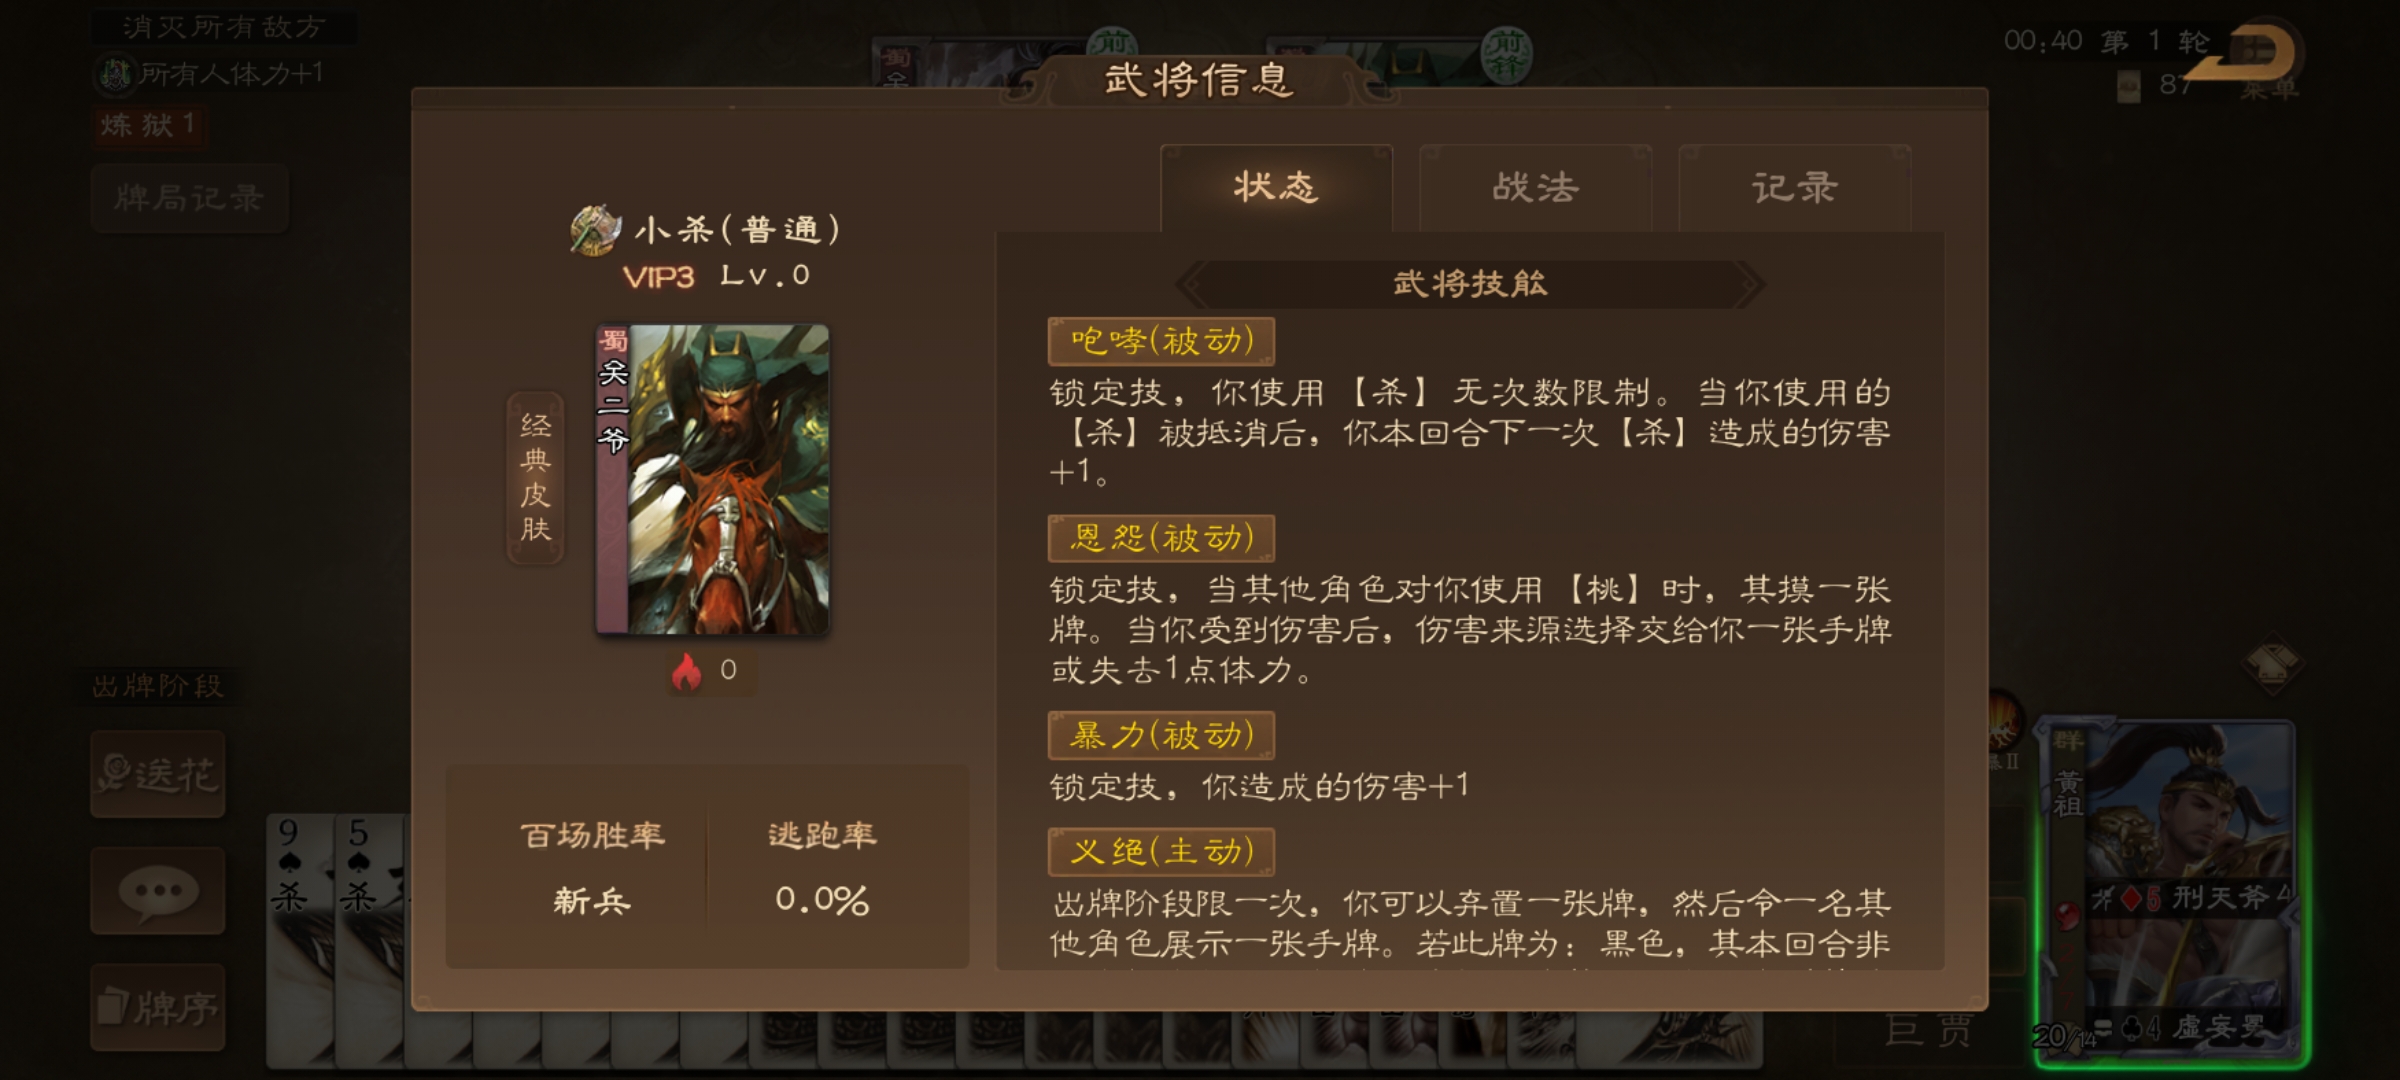Viewport: 2400px width, 1080px height.
Task: Select the 暴力(被动) skill tag
Action: click(x=1161, y=735)
